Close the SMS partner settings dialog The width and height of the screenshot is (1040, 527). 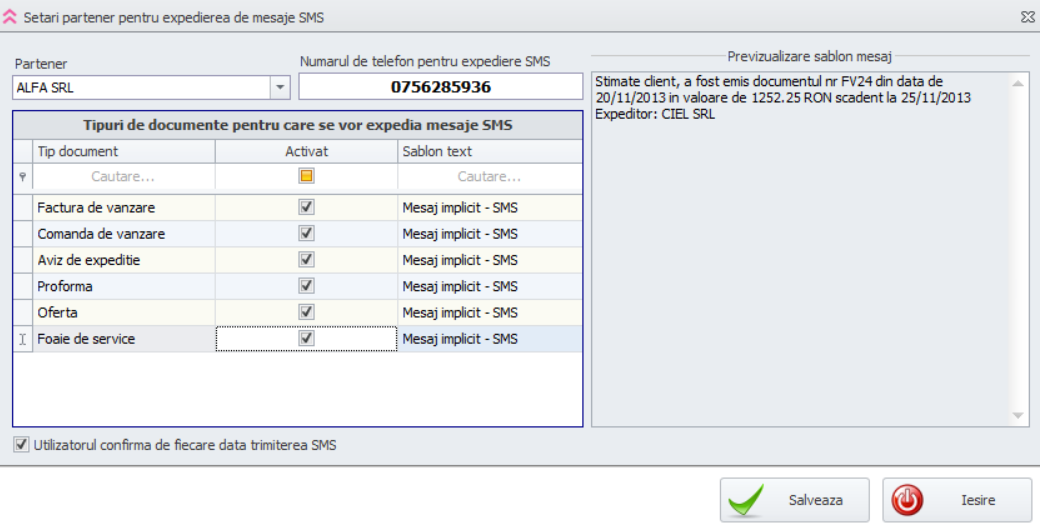(1027, 17)
